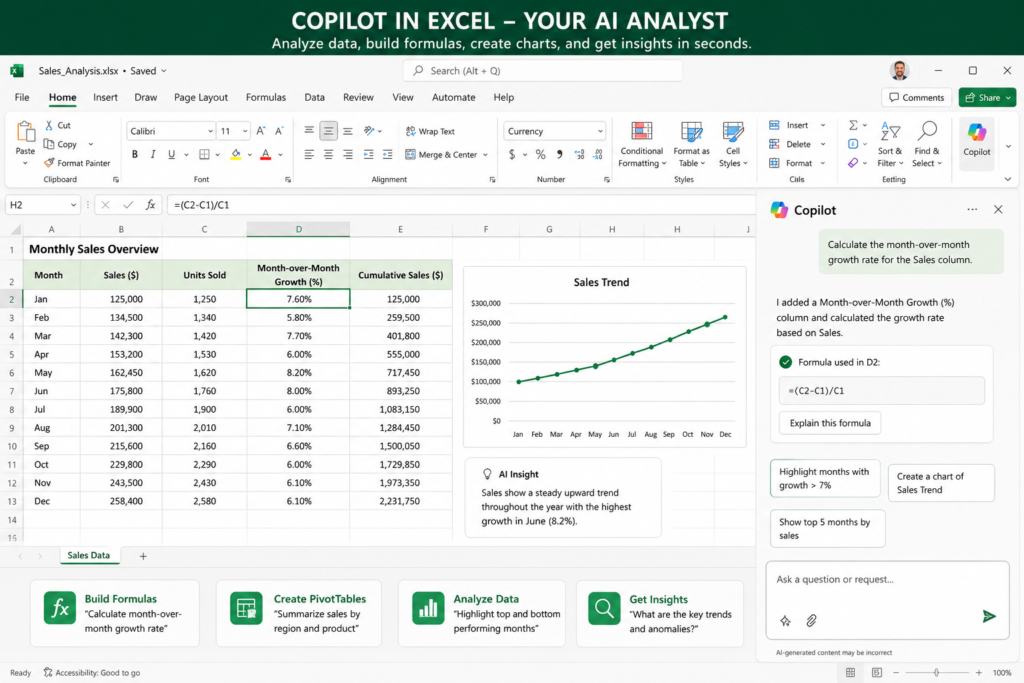
Task: Click the Insert Function fx icon
Action: pos(150,205)
